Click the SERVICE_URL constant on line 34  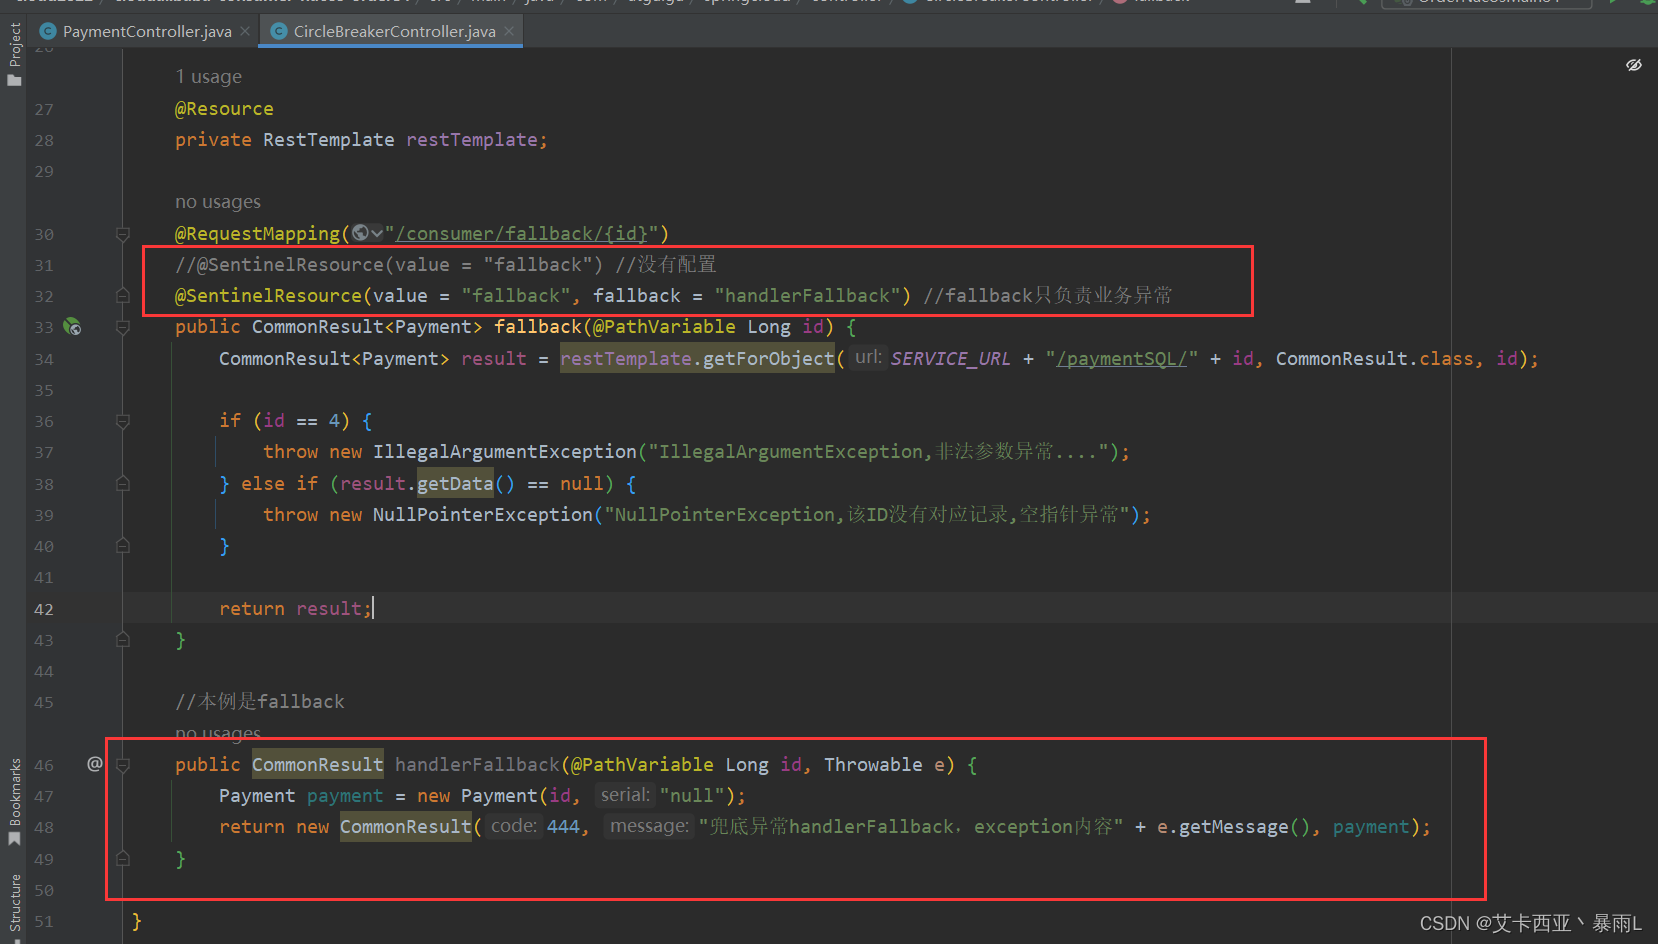click(951, 359)
